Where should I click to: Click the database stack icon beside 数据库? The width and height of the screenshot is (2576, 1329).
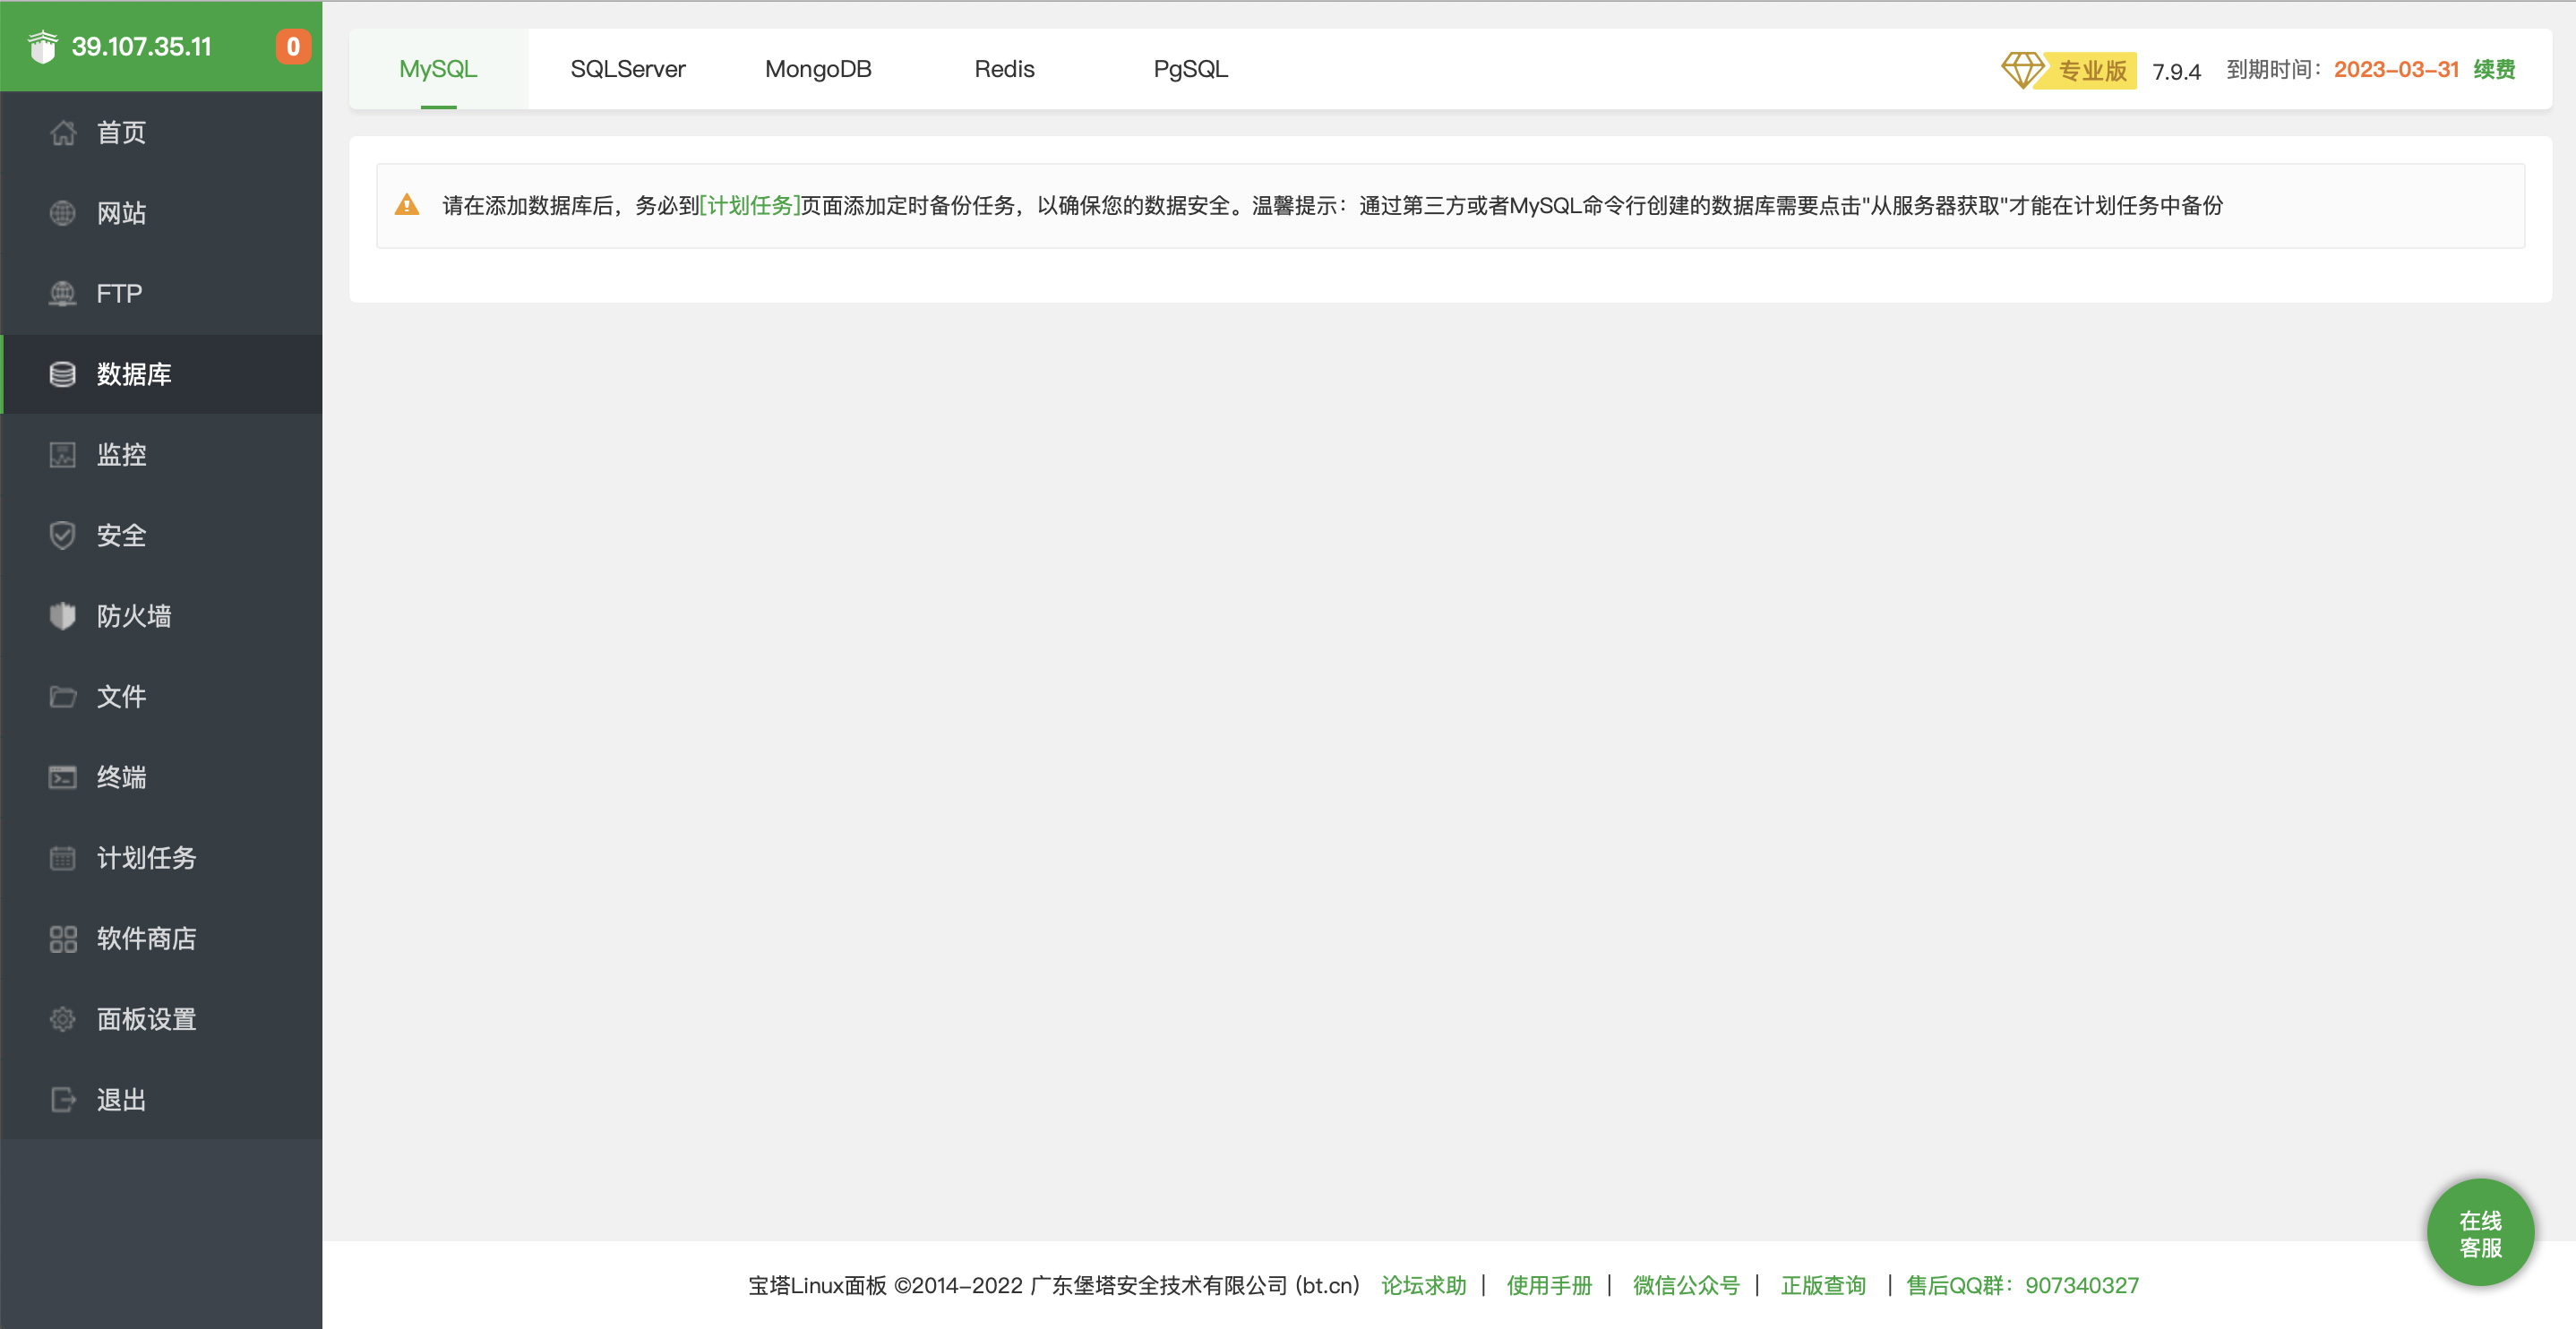coord(63,374)
